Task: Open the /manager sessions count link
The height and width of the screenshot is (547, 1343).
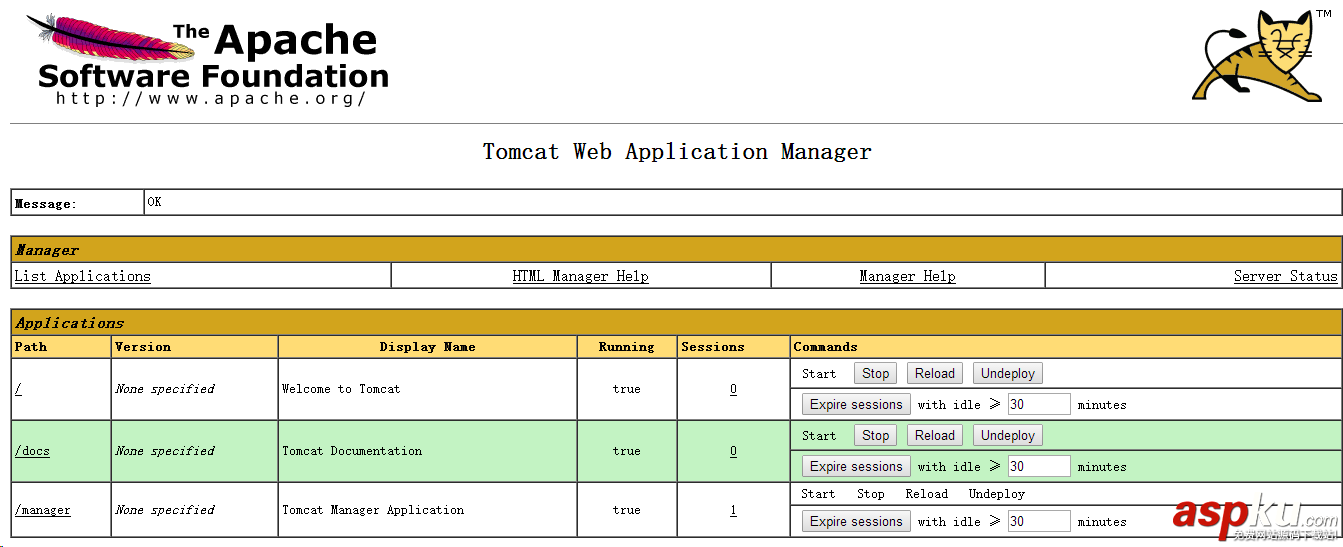Action: pos(733,510)
